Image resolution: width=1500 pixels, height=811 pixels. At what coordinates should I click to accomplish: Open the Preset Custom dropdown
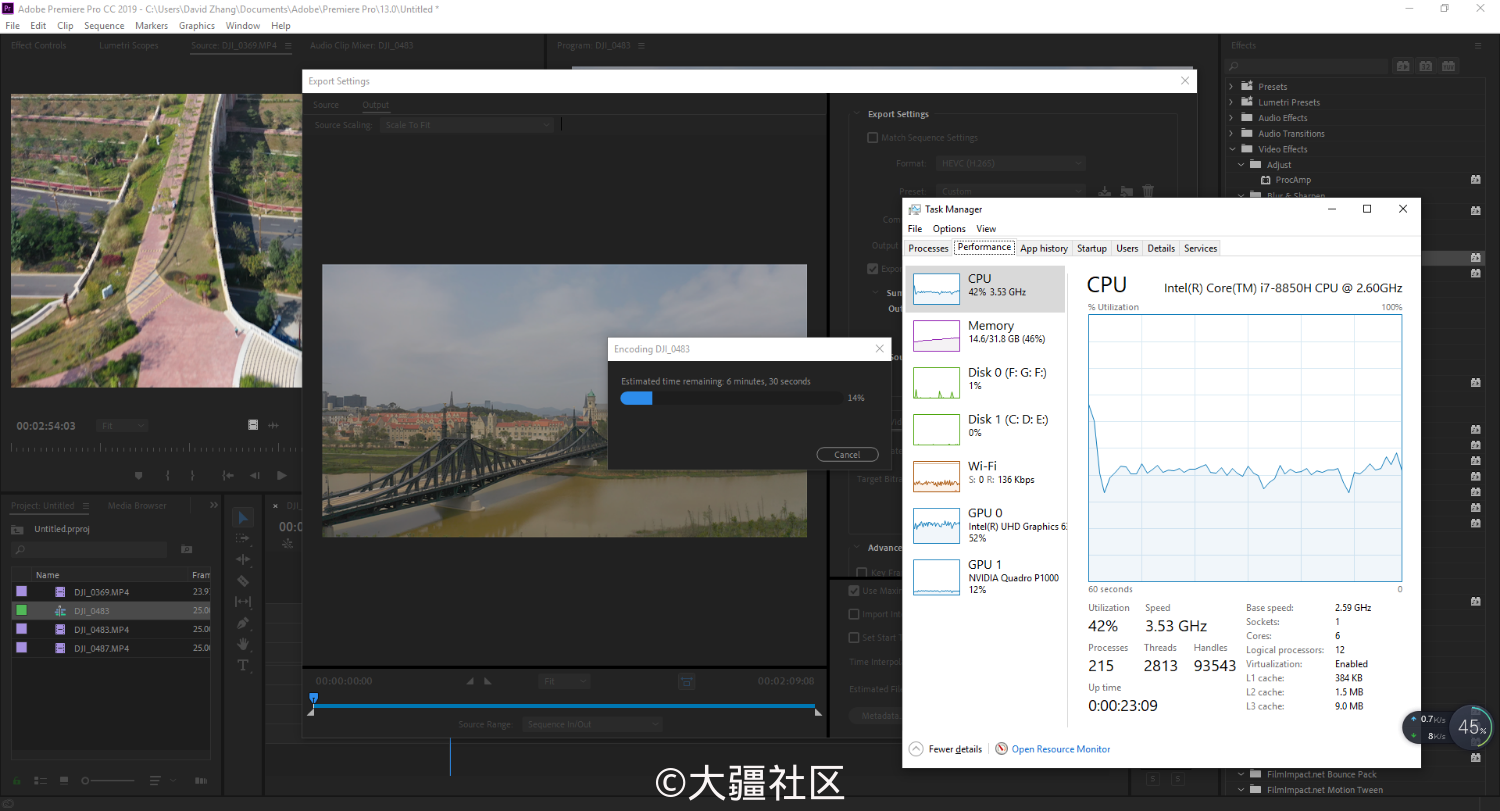coord(1010,191)
